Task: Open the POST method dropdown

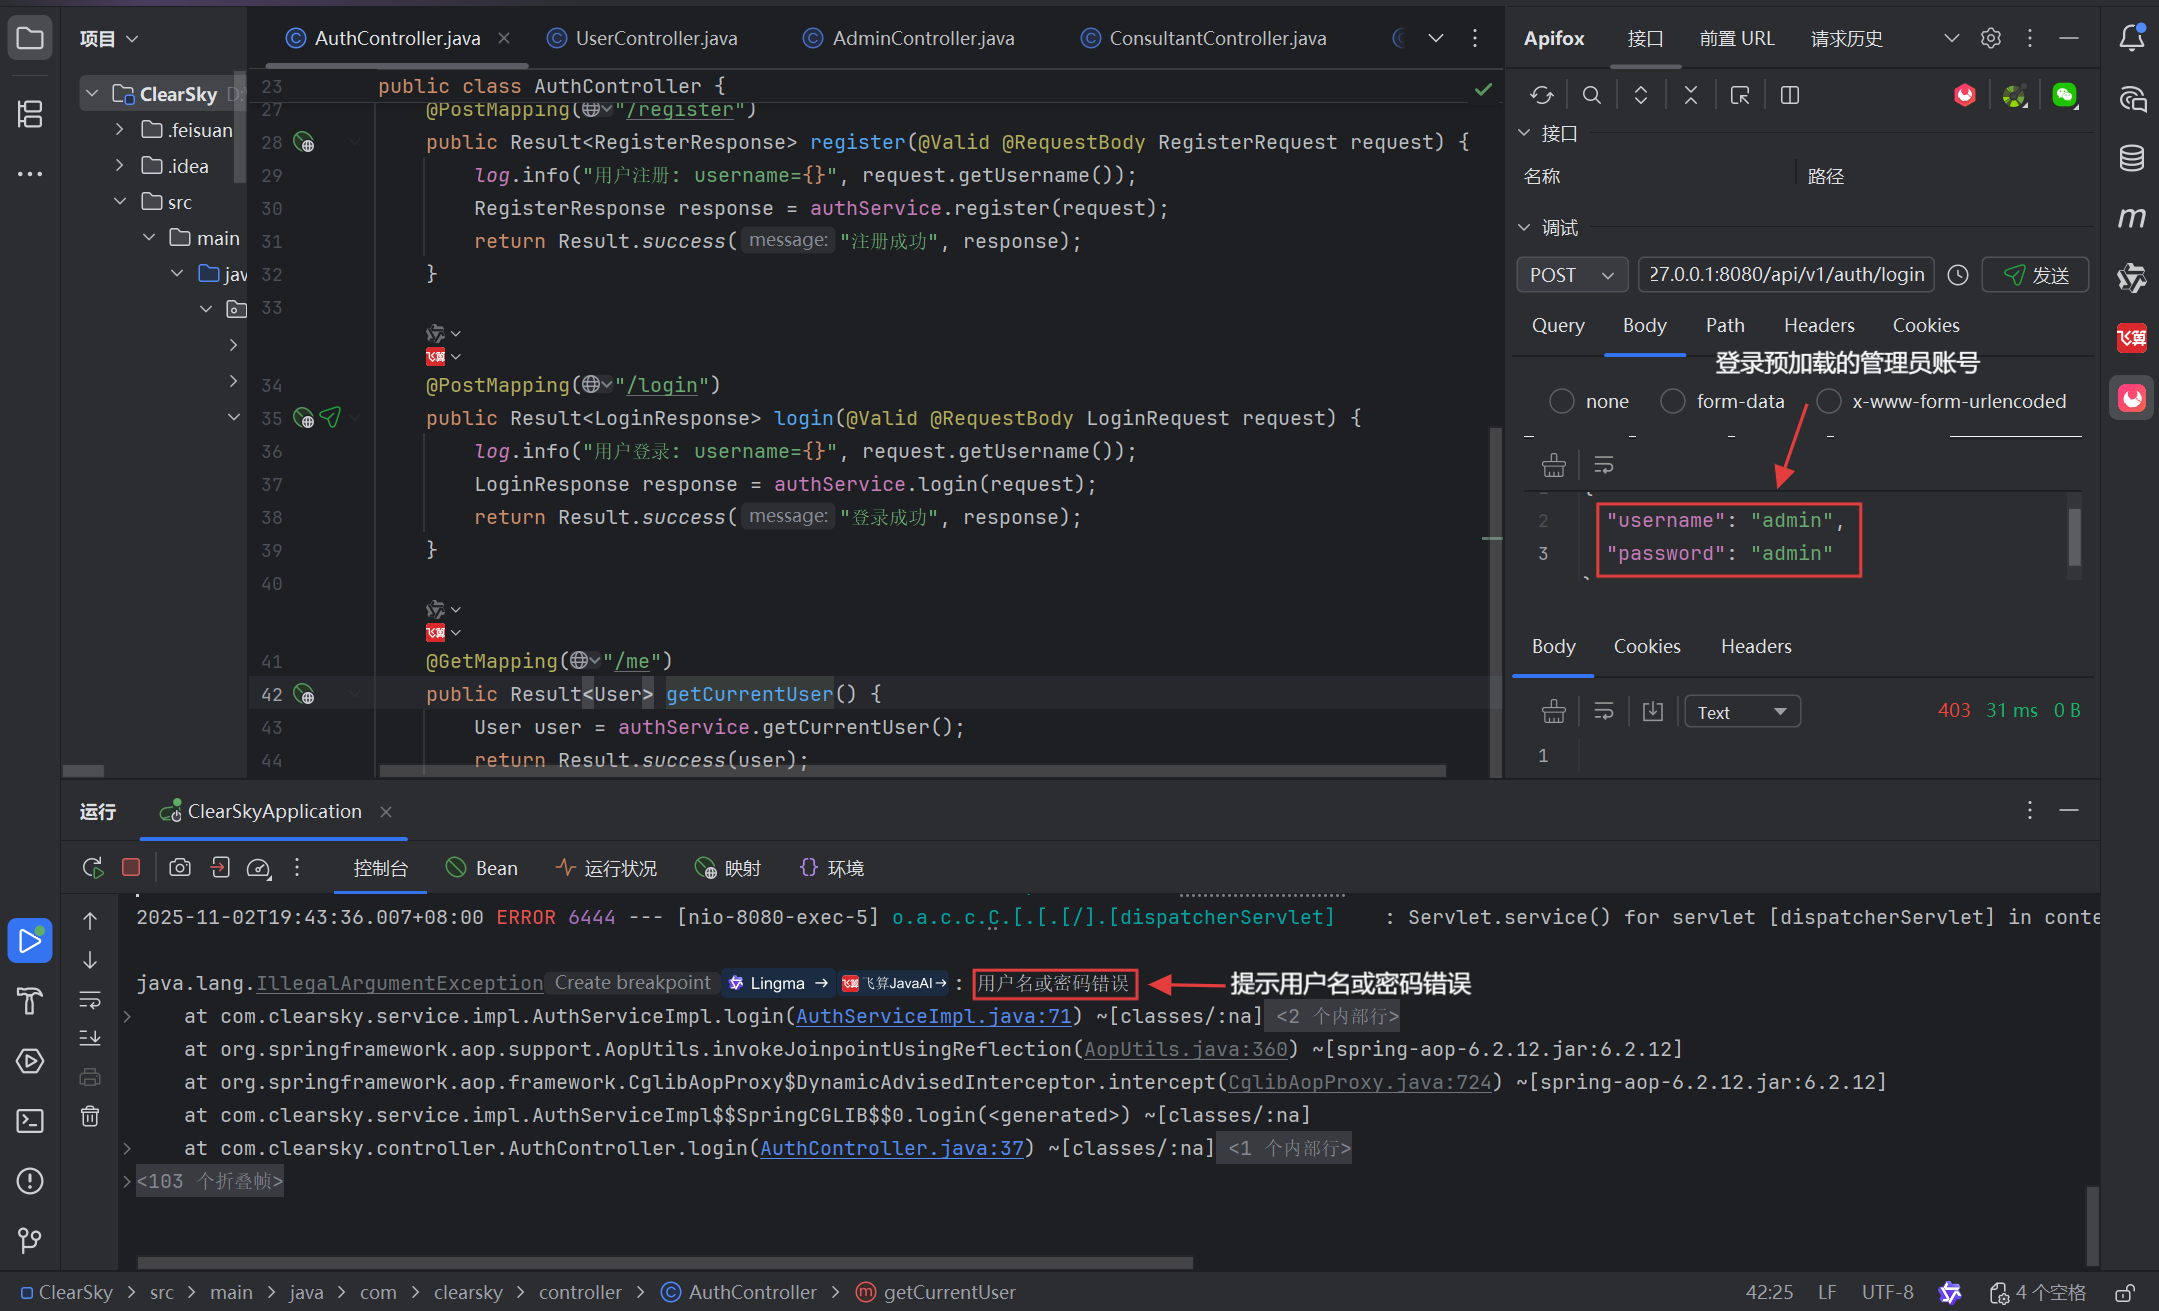Action: tap(1572, 275)
